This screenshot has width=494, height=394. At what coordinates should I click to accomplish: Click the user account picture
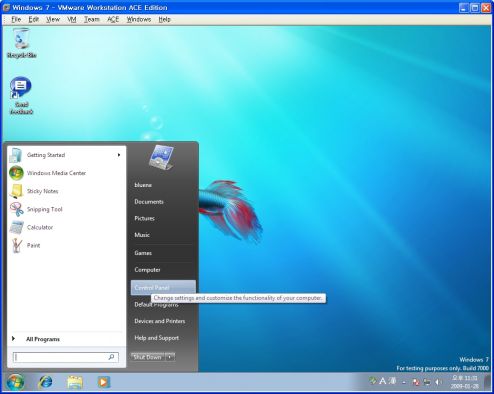tap(161, 157)
